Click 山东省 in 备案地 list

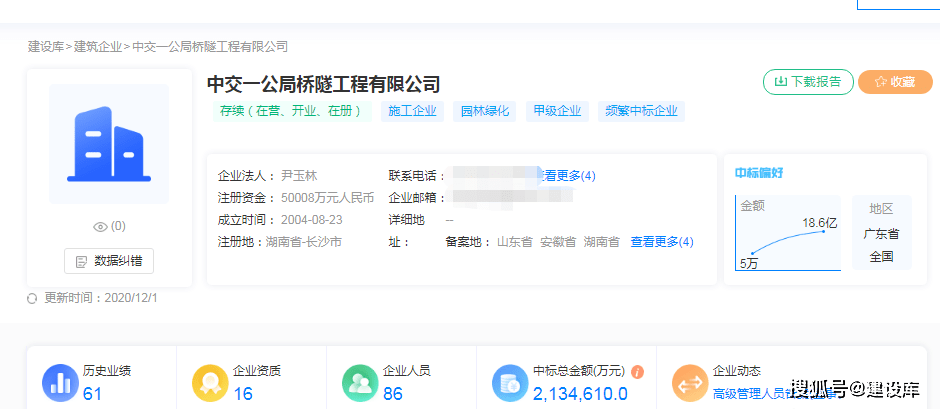click(515, 242)
